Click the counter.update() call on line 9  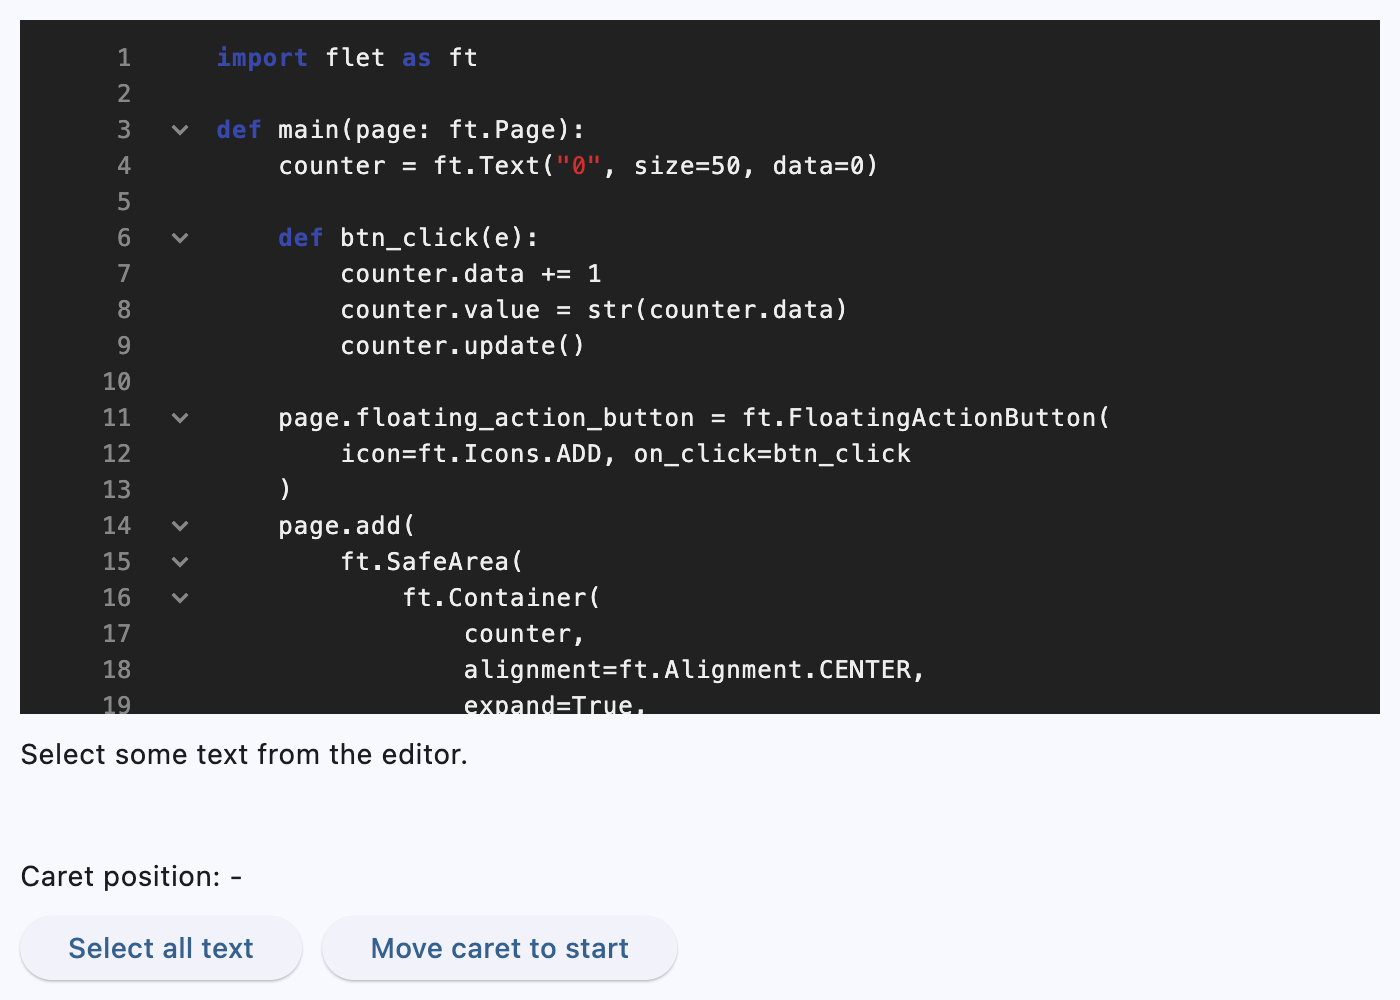pyautogui.click(x=462, y=346)
